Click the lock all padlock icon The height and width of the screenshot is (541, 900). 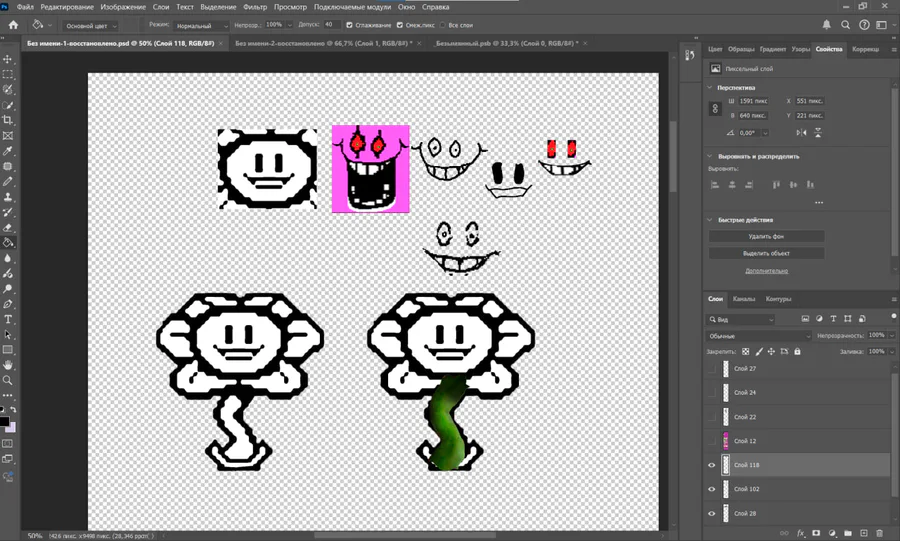[797, 352]
